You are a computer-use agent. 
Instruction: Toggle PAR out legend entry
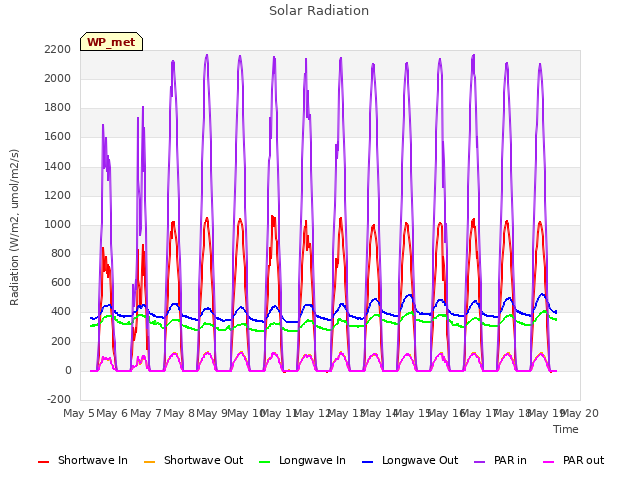(x=573, y=460)
